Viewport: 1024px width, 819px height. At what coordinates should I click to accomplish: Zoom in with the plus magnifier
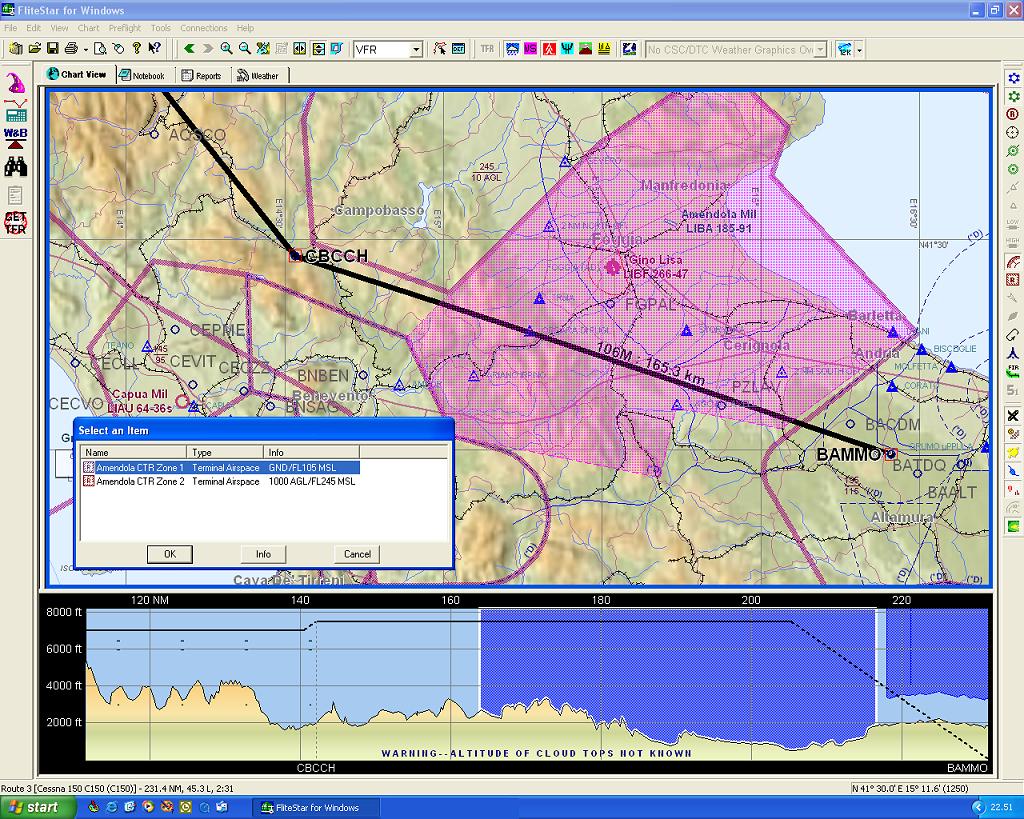226,48
